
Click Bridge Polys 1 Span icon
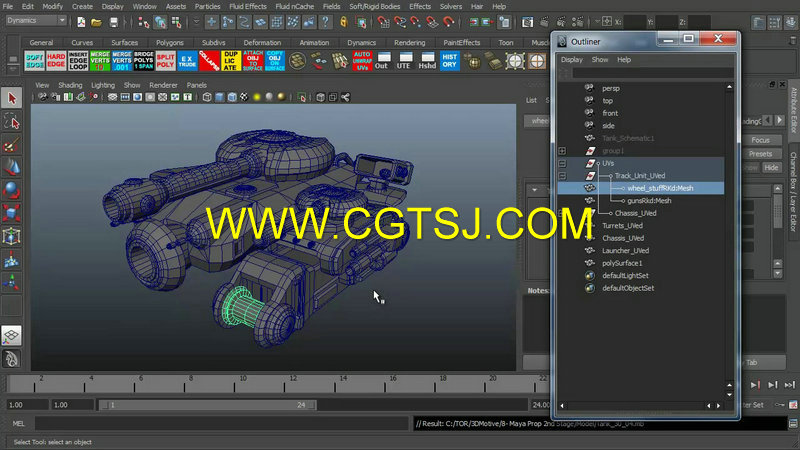click(x=144, y=61)
